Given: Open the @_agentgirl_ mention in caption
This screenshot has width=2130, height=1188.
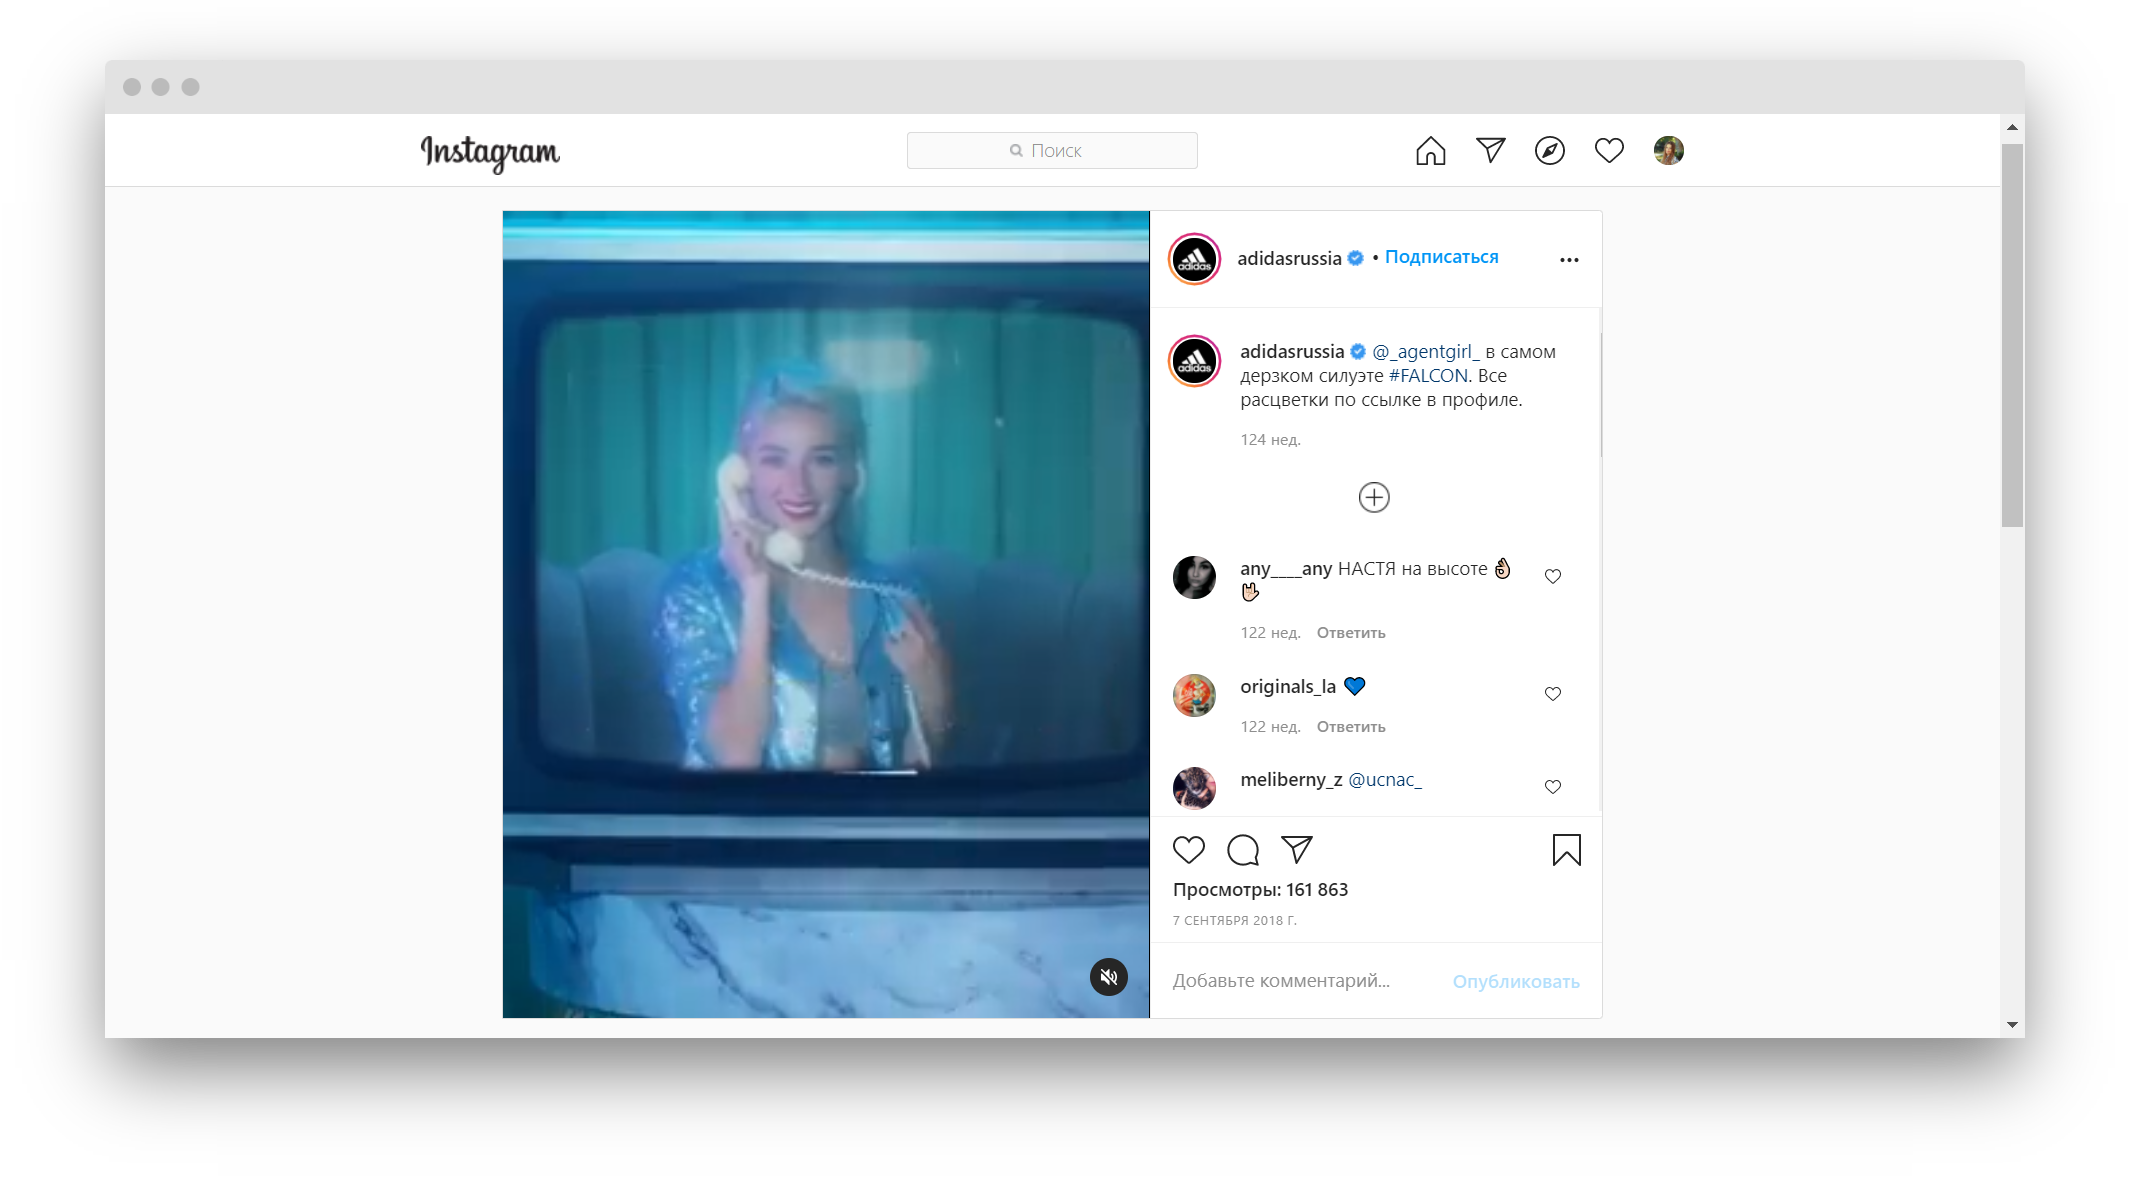Looking at the screenshot, I should (x=1425, y=351).
